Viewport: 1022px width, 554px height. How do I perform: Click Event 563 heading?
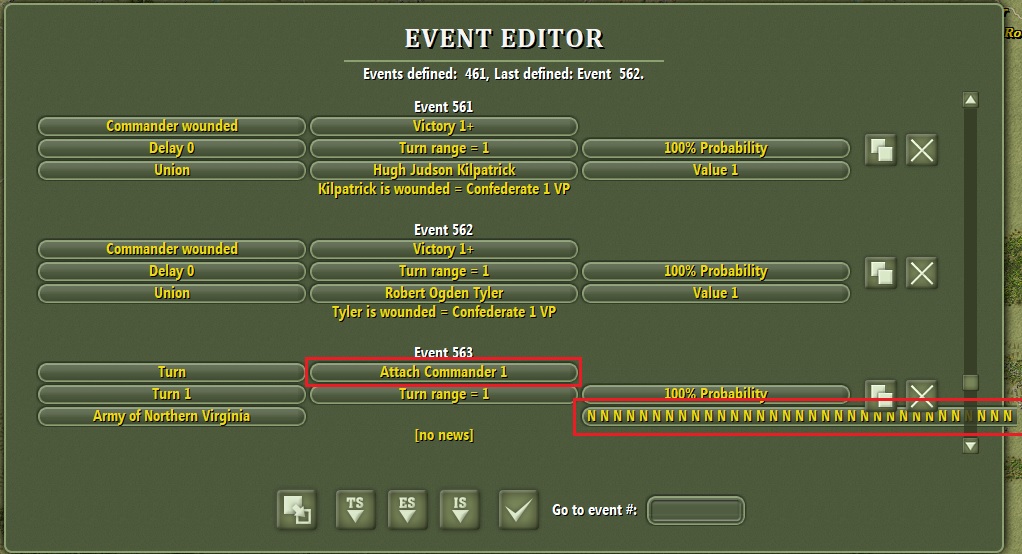pos(443,353)
